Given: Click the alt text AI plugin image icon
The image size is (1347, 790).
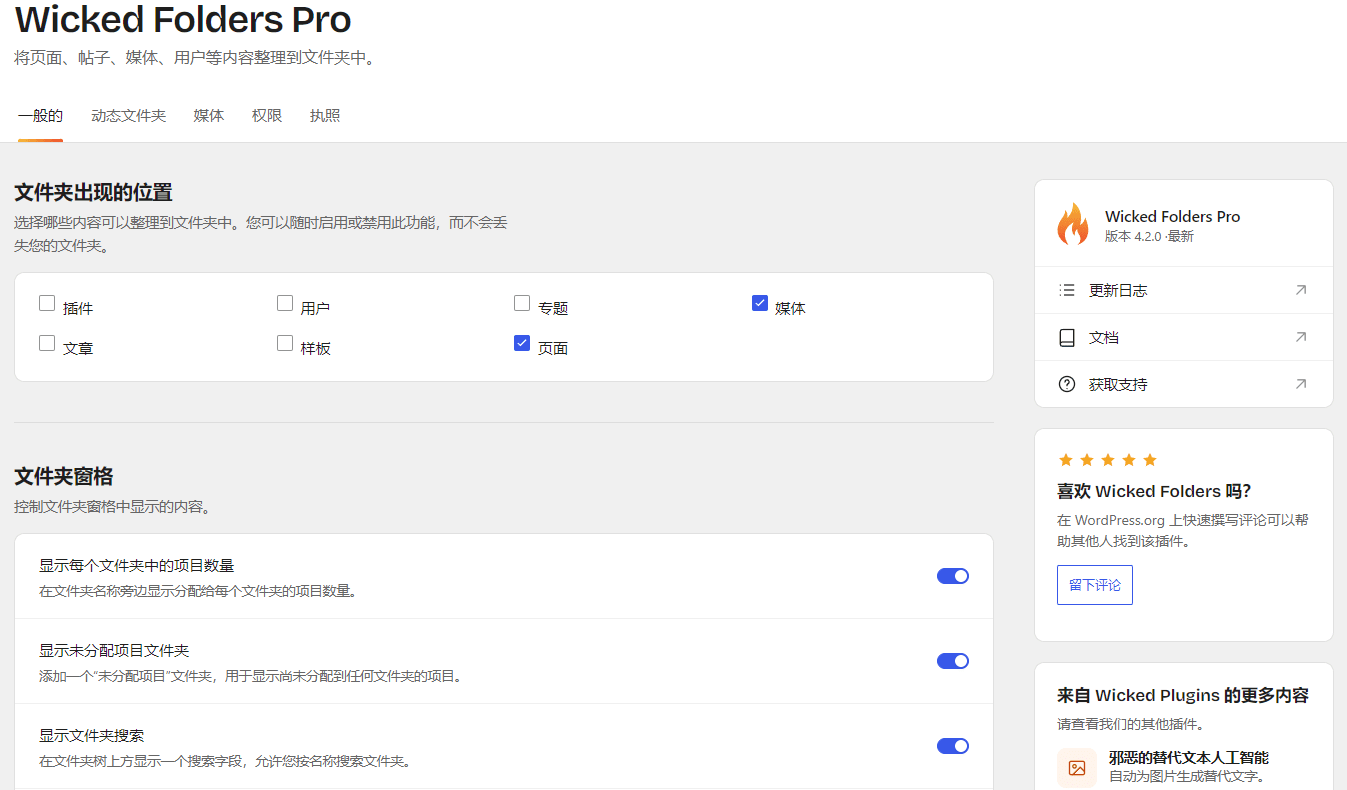Looking at the screenshot, I should [x=1077, y=768].
